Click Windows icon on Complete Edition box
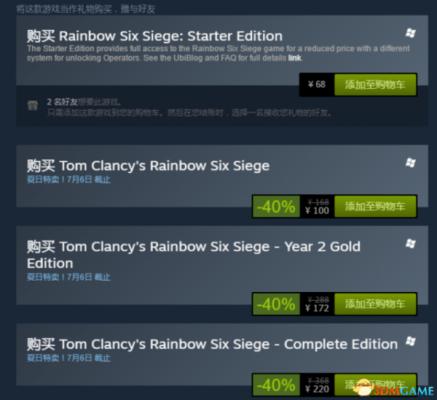437x400 pixels. (410, 341)
